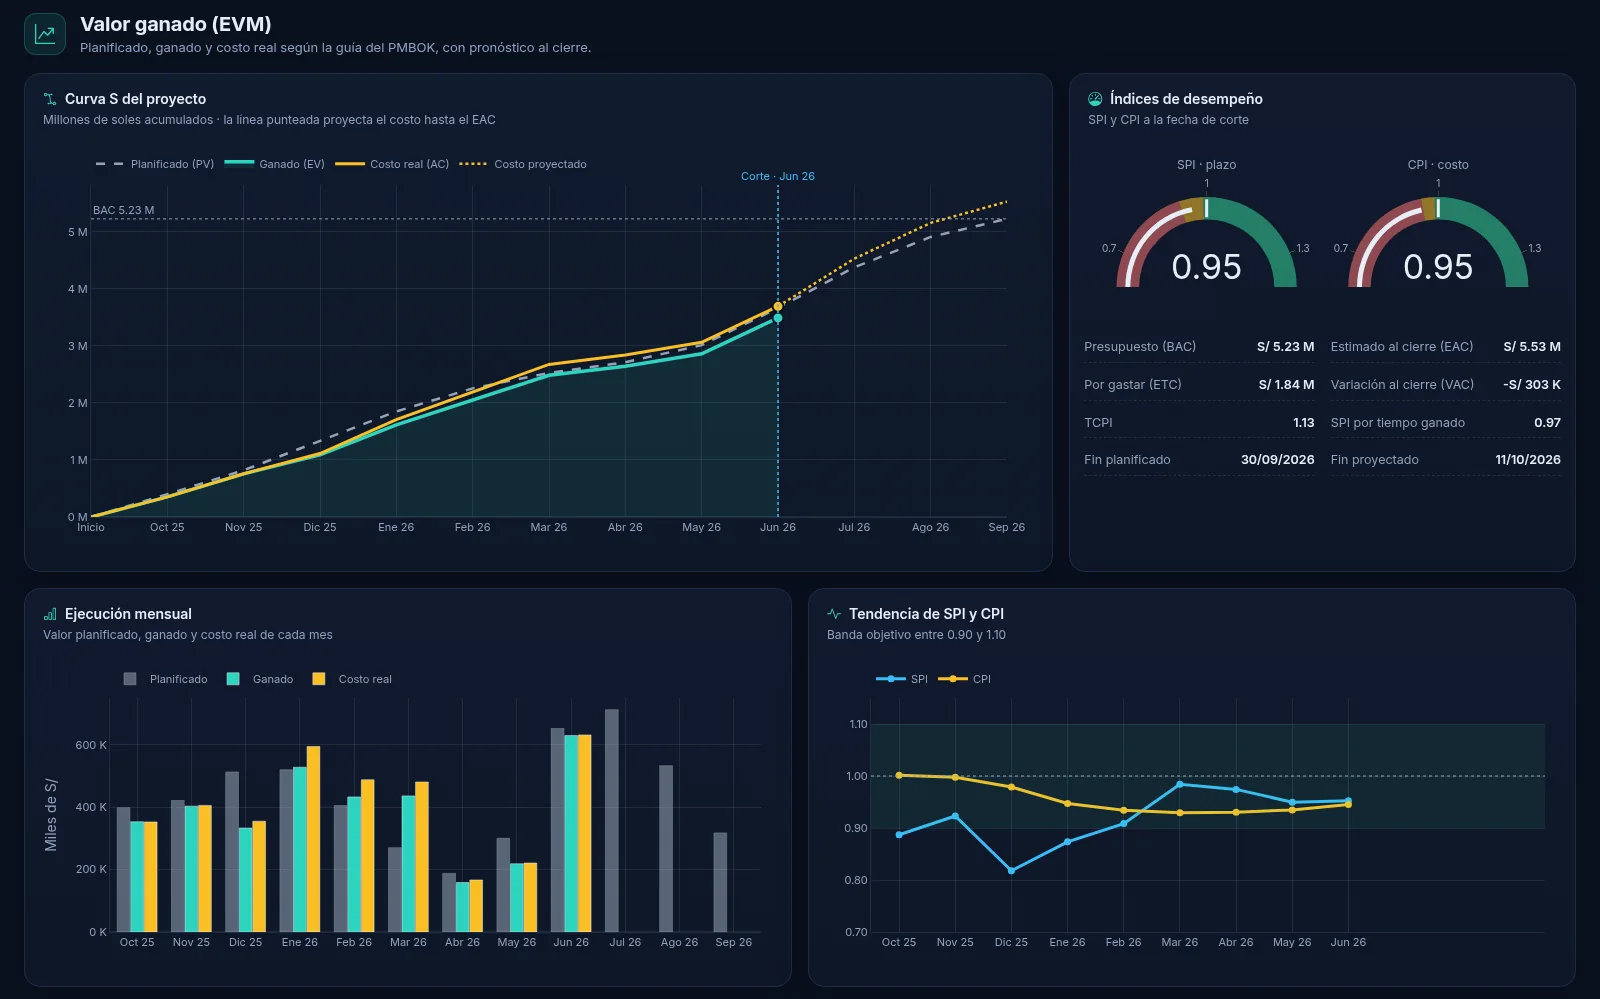The width and height of the screenshot is (1600, 999).
Task: Click the Fin planificado date 30/09/2026
Action: coord(1278,460)
